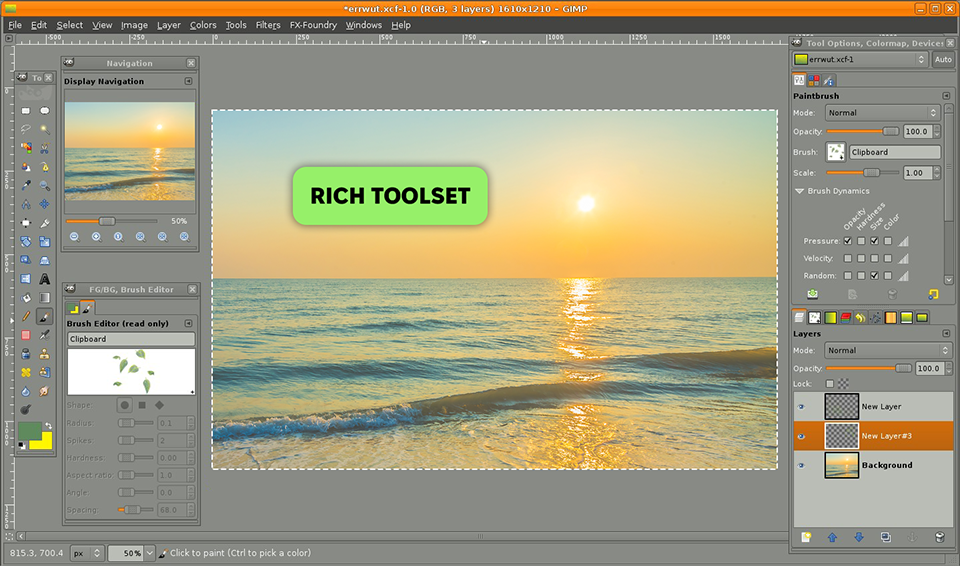Select the Zoom magnifier tool

tap(45, 186)
